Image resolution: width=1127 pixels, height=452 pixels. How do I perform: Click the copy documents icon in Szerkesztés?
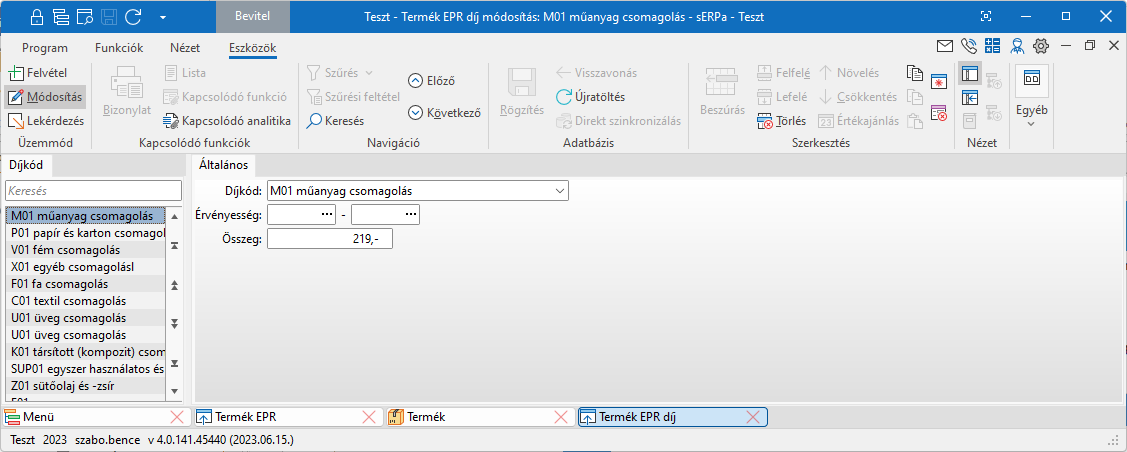[914, 73]
